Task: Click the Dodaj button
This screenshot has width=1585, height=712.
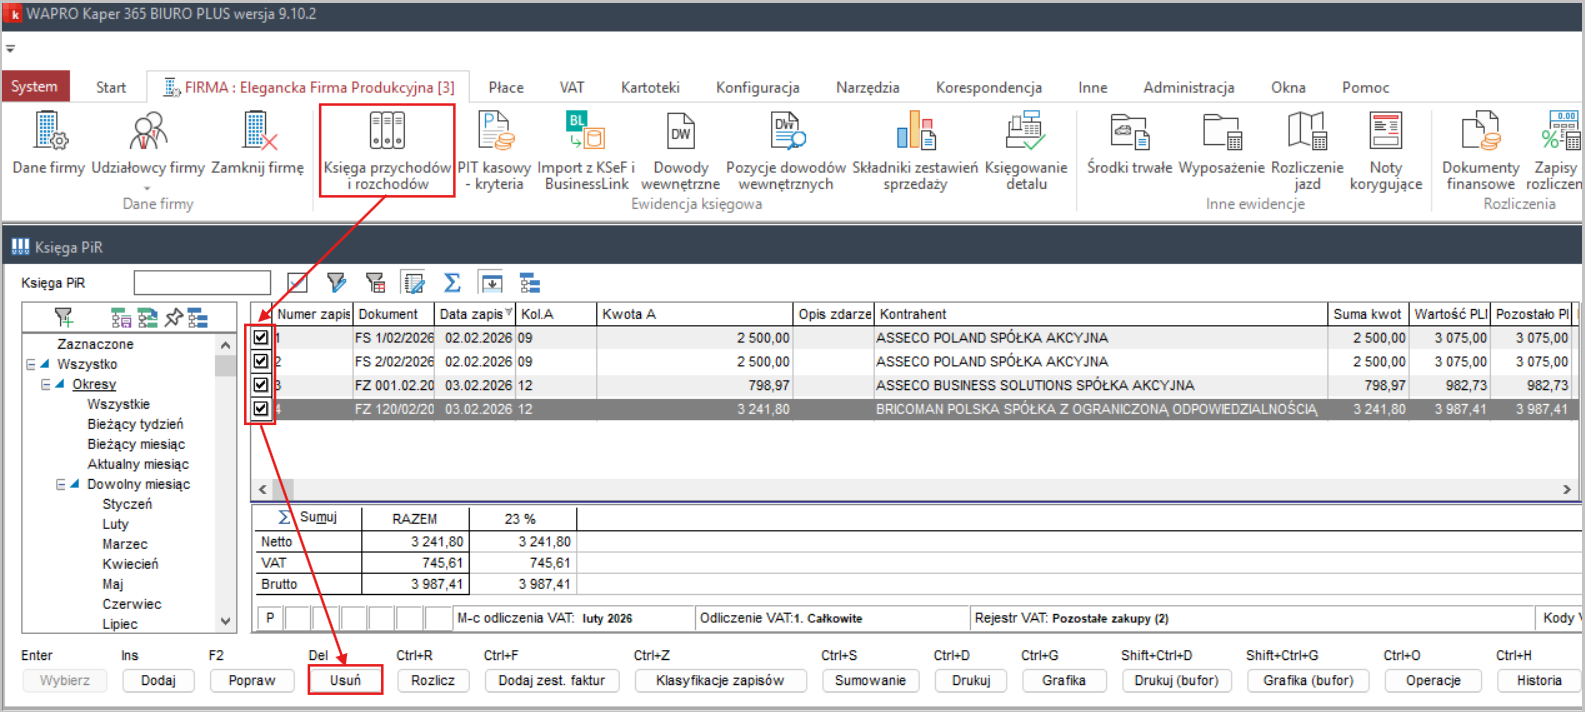Action: [158, 680]
